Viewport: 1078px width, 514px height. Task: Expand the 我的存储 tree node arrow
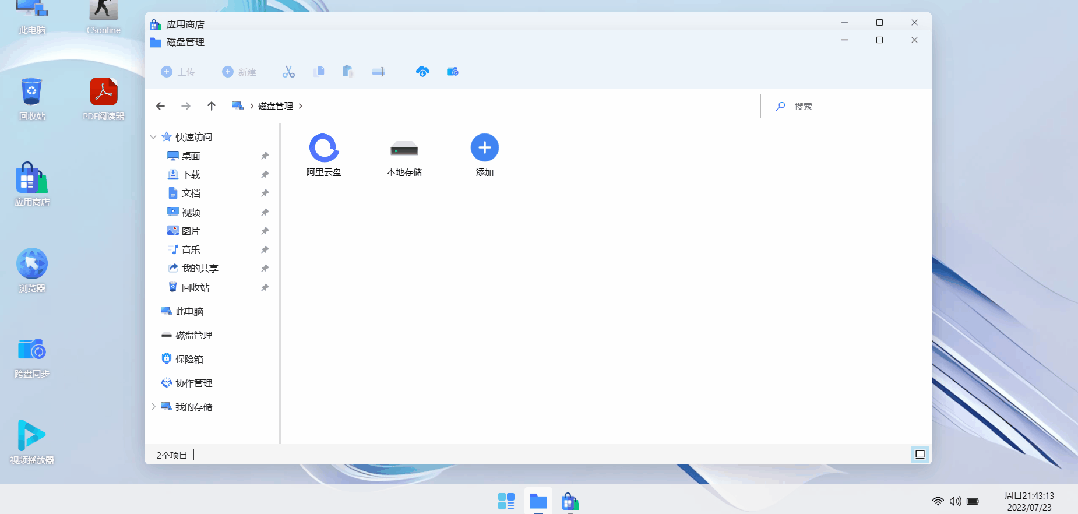[153, 407]
